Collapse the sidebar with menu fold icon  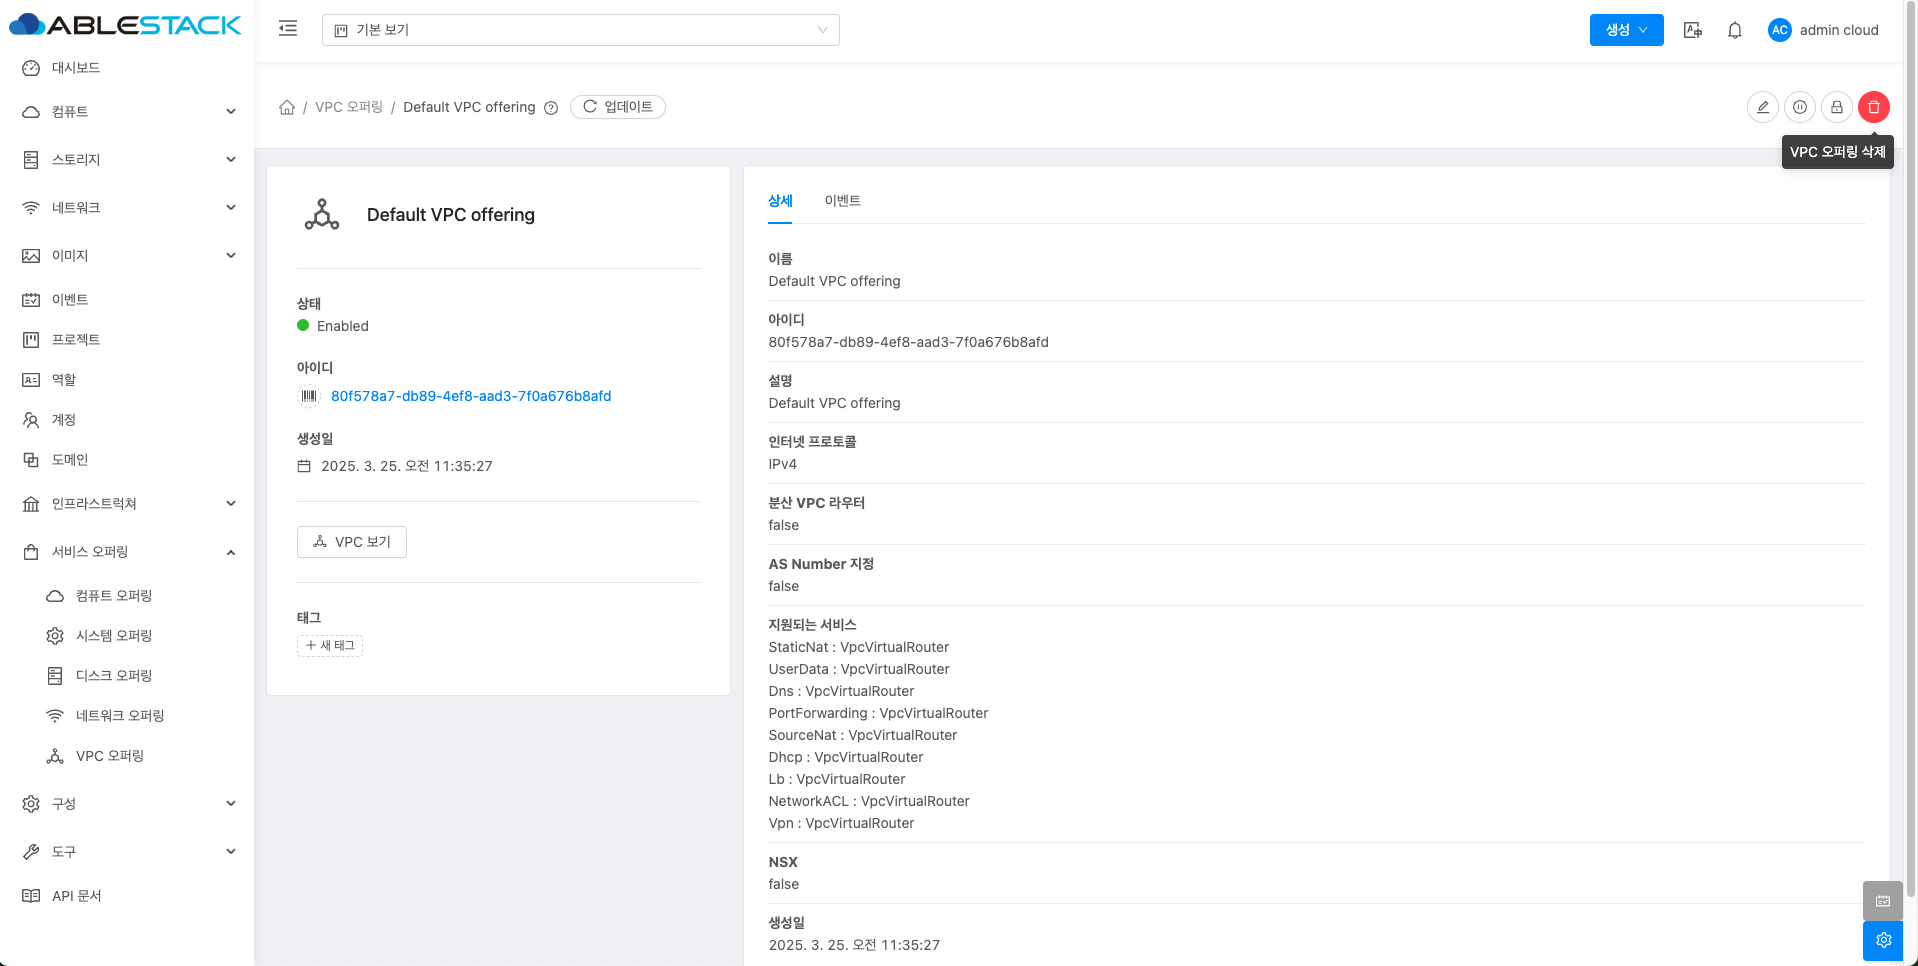coord(288,29)
